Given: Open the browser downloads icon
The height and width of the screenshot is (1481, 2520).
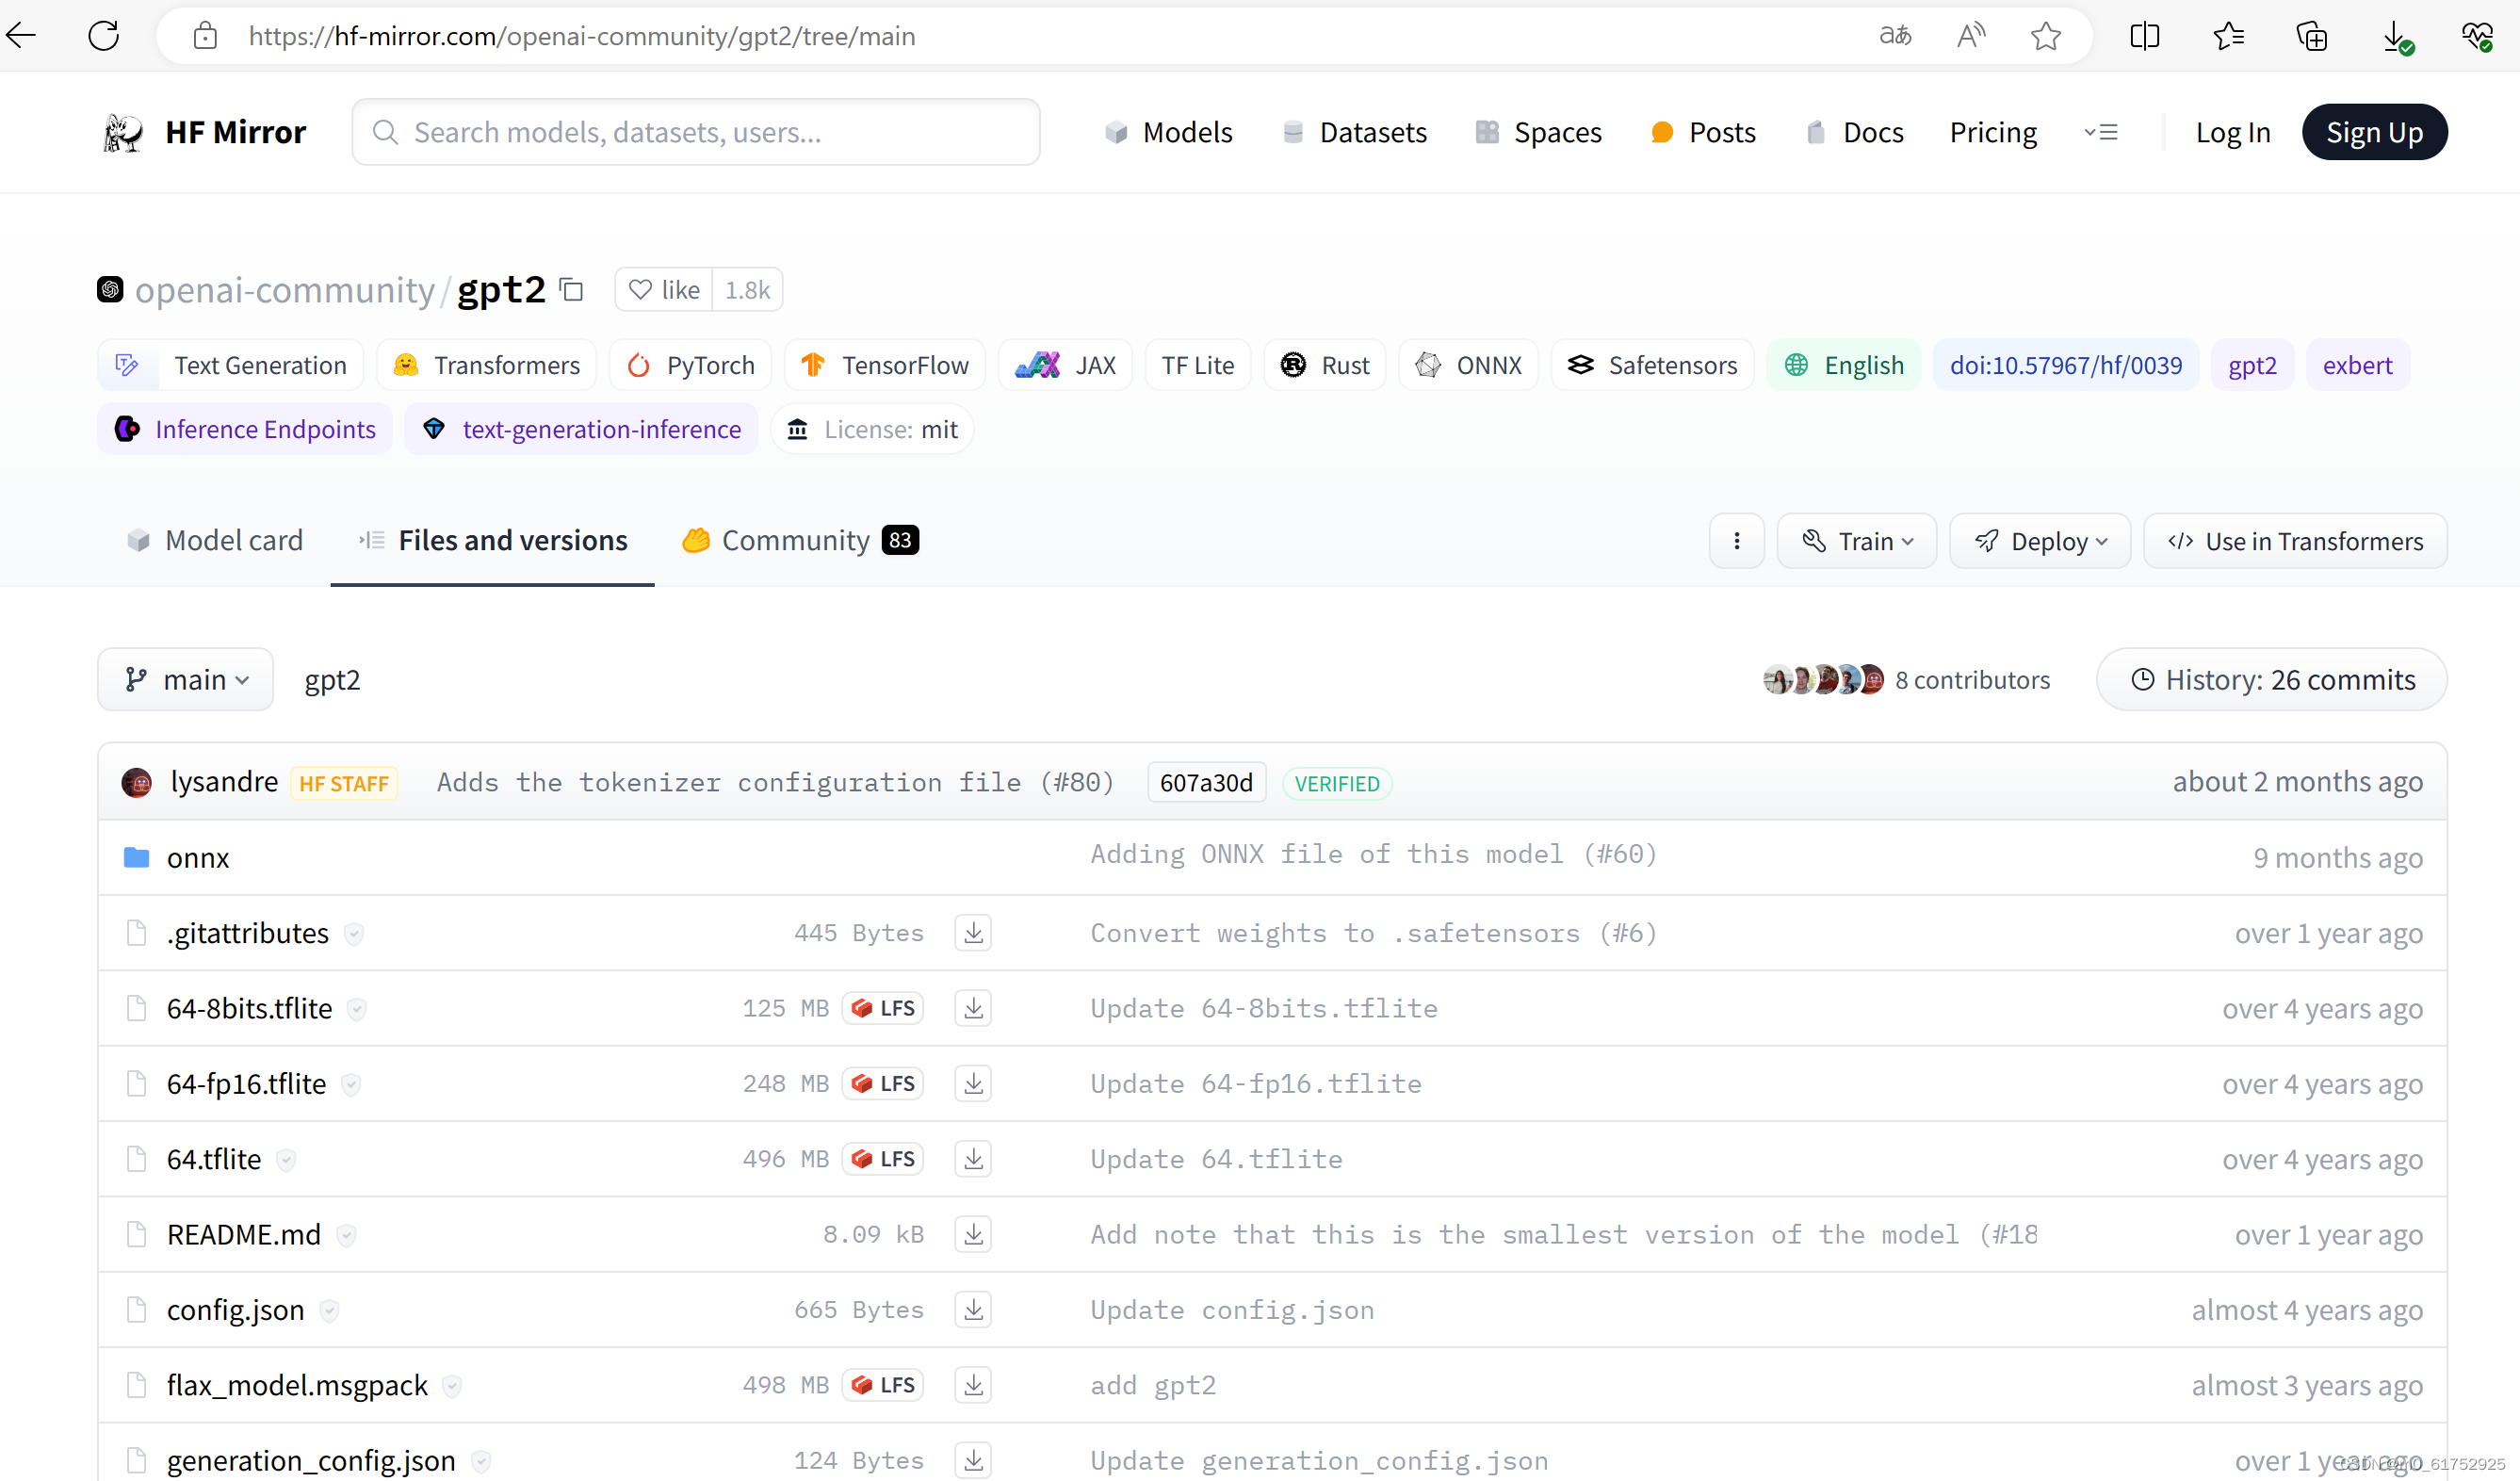Looking at the screenshot, I should tap(2395, 36).
